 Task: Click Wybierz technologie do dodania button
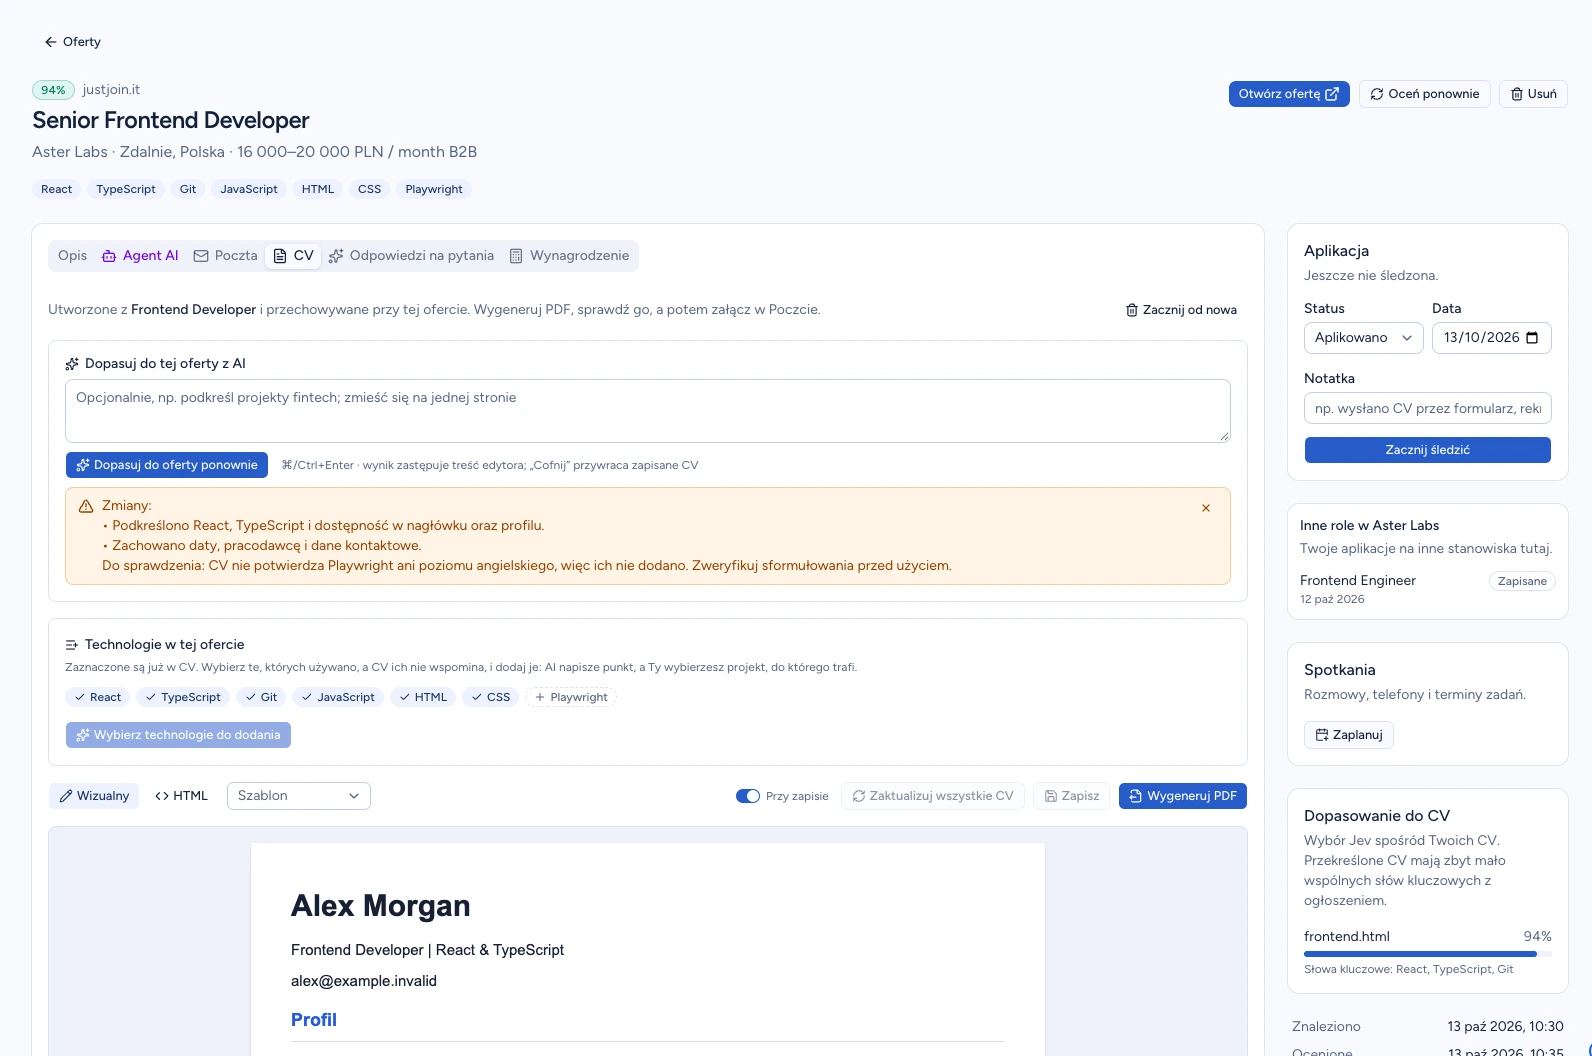178,735
